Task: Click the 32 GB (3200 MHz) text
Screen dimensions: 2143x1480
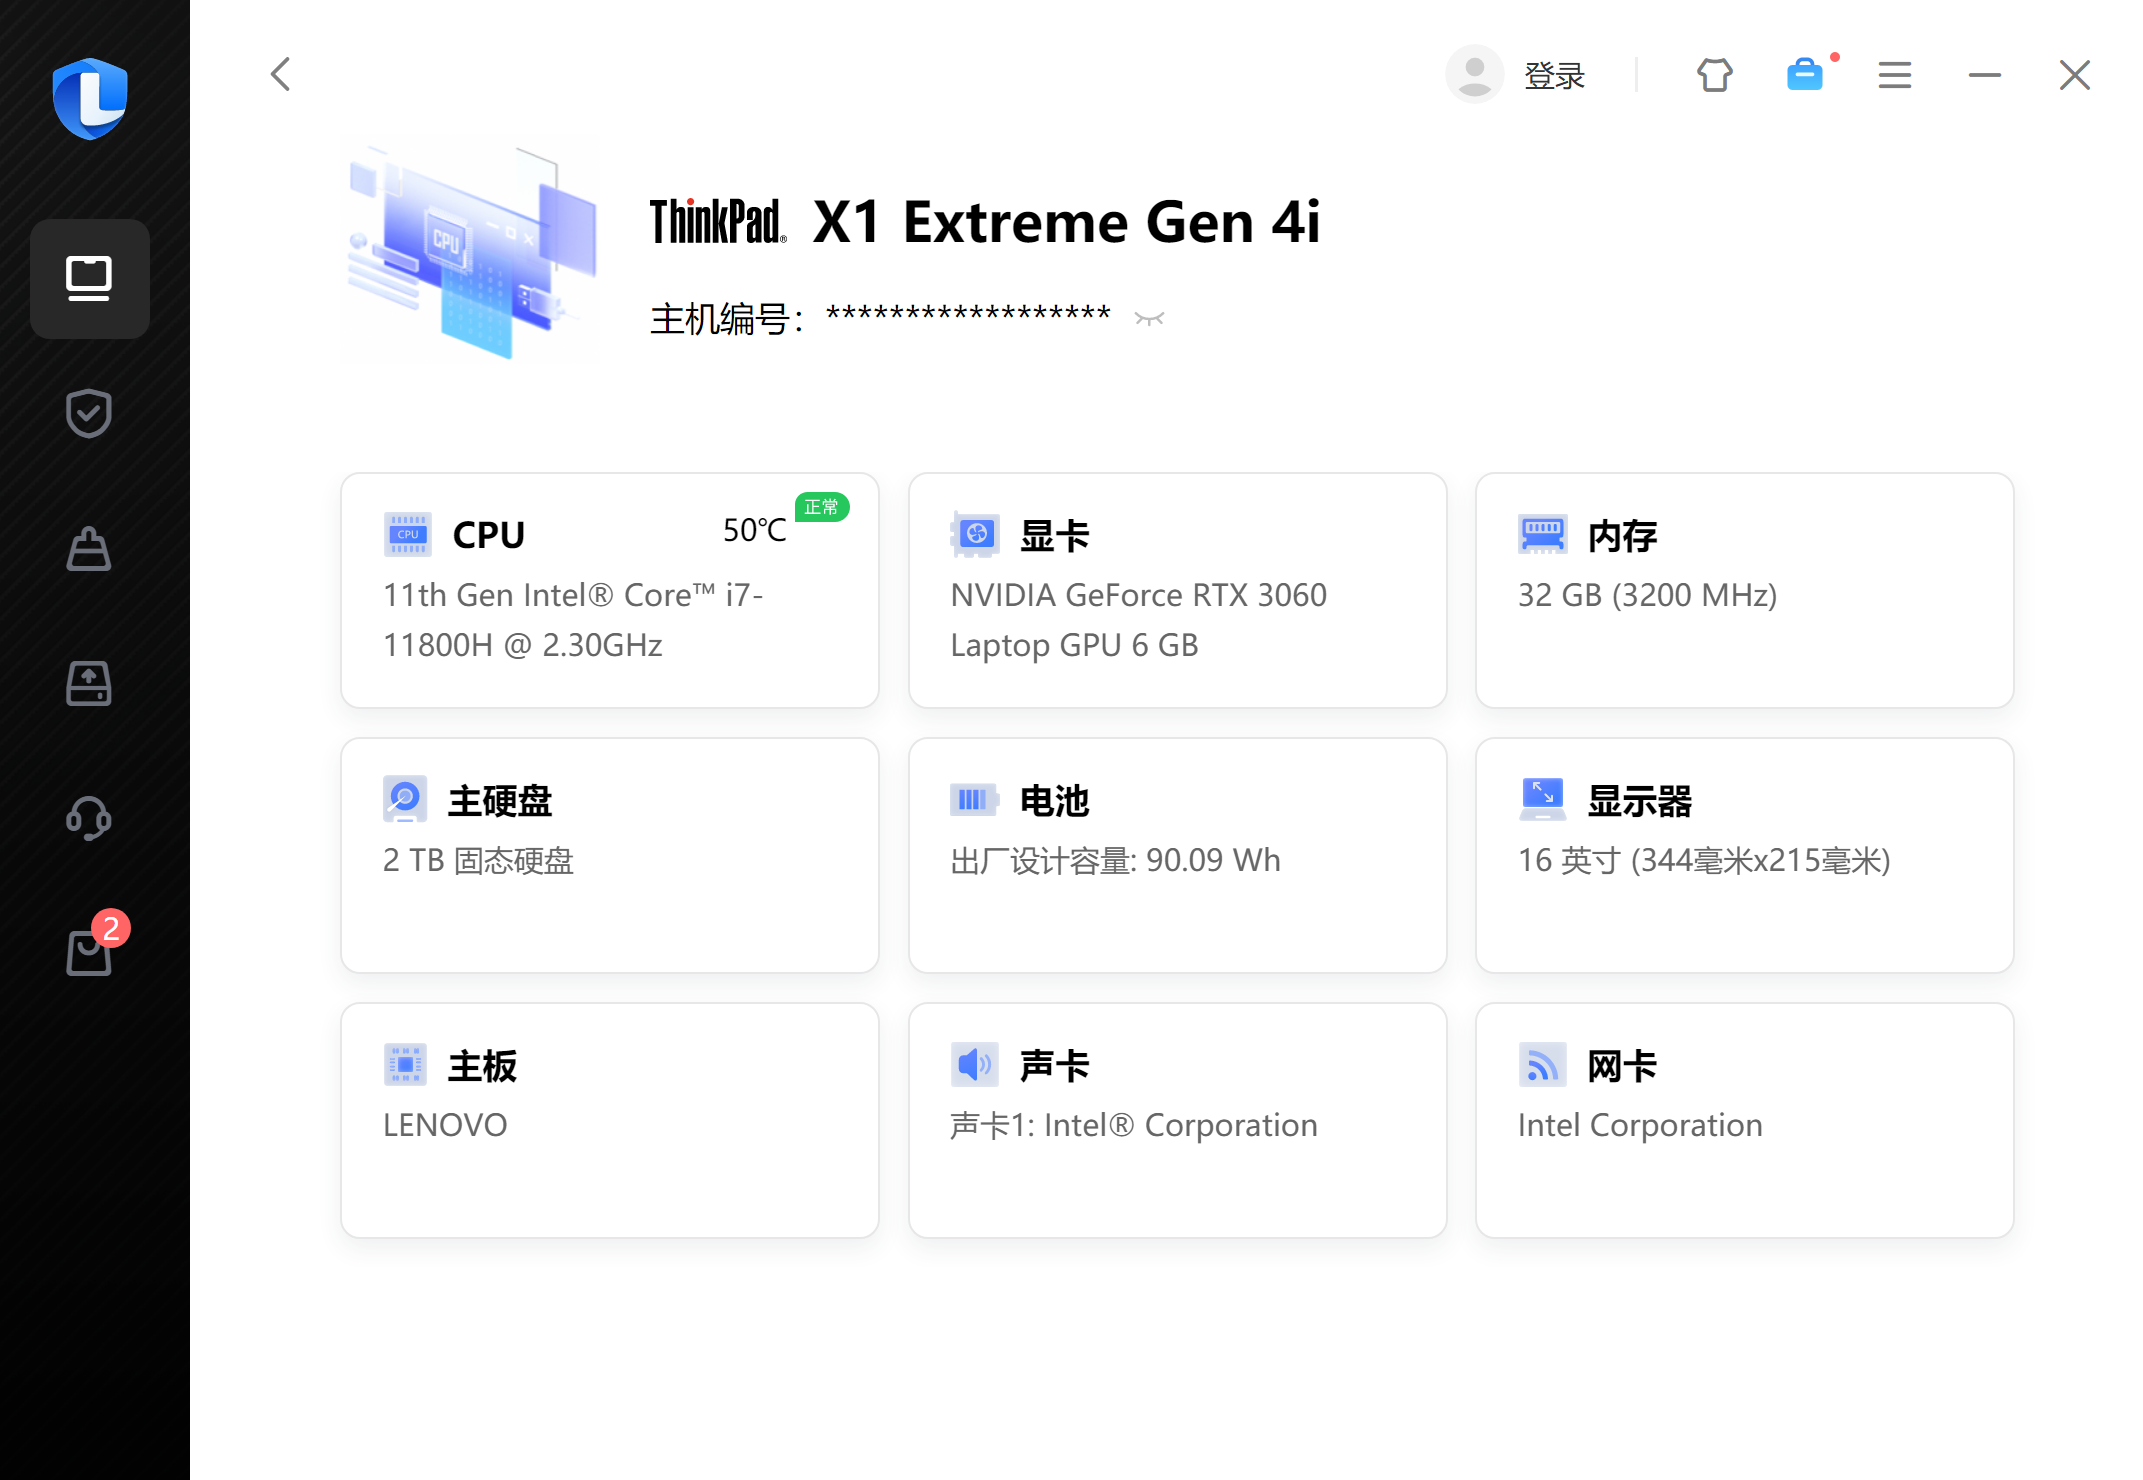Action: click(1647, 595)
